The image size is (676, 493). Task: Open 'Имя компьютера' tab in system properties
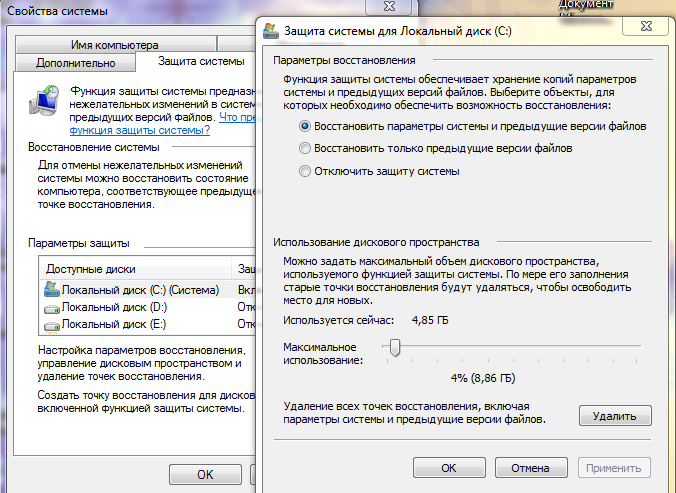click(x=116, y=44)
